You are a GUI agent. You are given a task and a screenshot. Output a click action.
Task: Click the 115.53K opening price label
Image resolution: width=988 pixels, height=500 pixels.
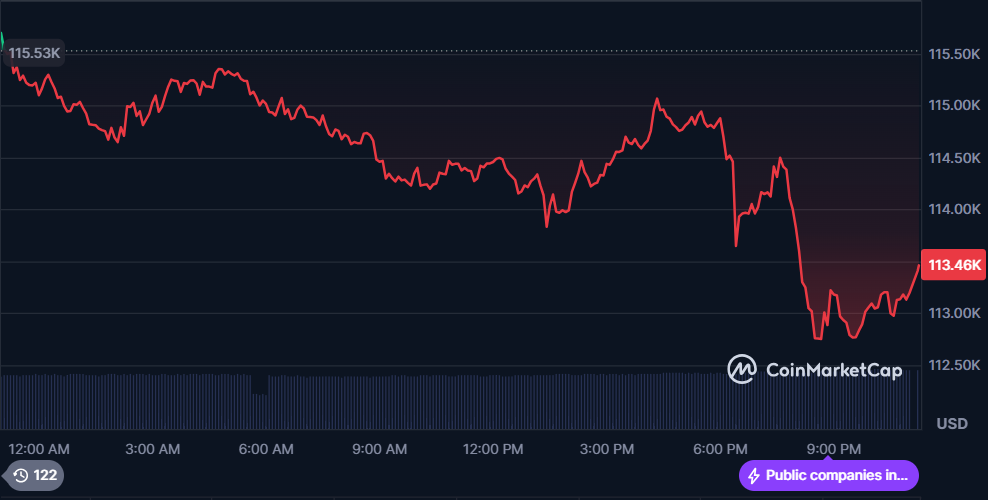(x=34, y=53)
